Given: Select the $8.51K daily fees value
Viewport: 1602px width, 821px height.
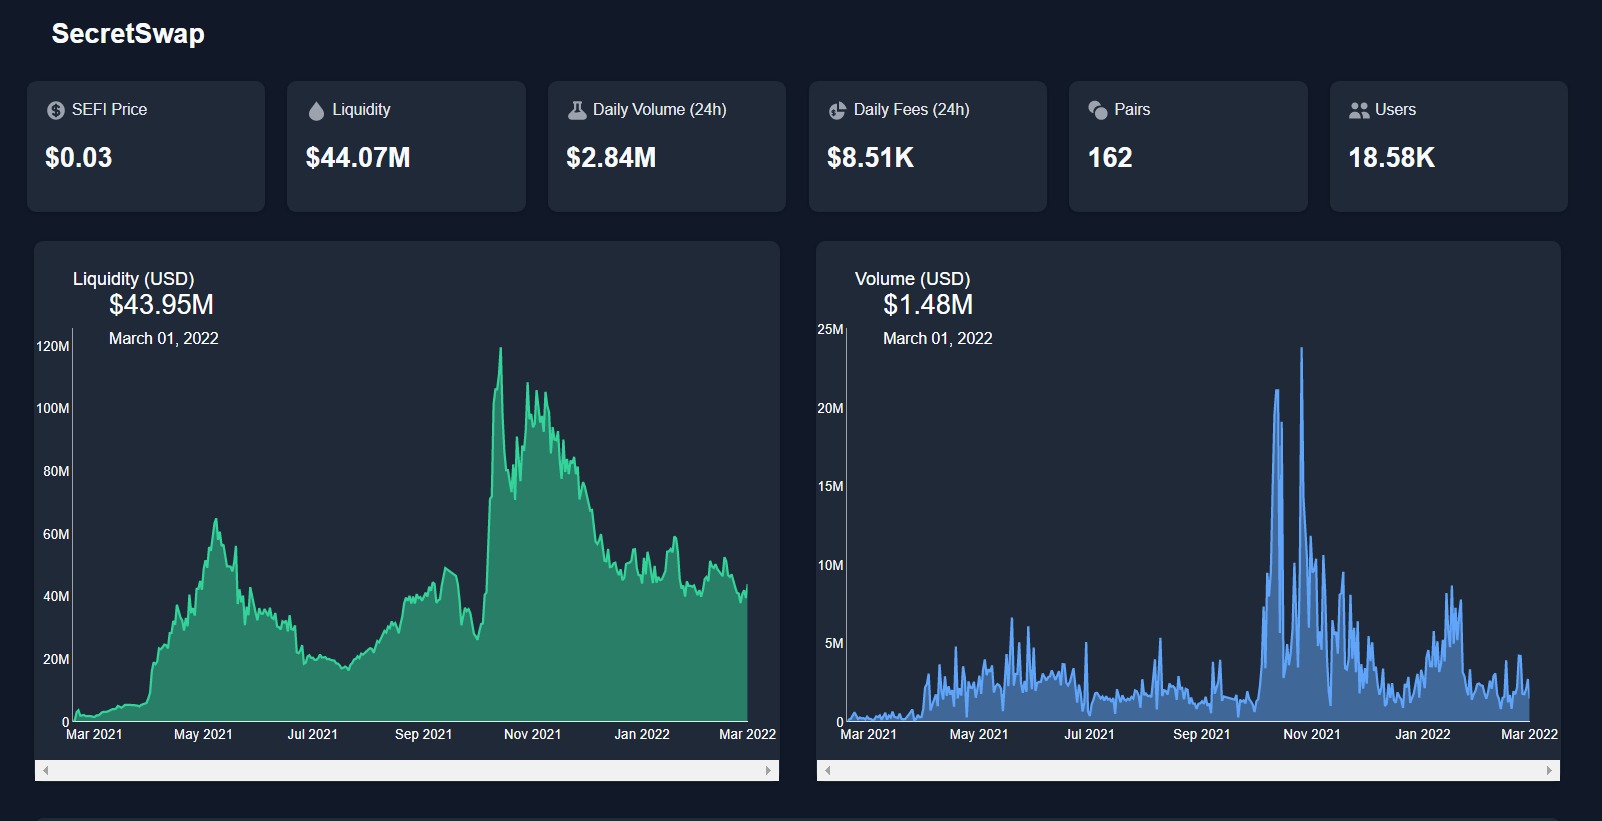Looking at the screenshot, I should [x=870, y=158].
